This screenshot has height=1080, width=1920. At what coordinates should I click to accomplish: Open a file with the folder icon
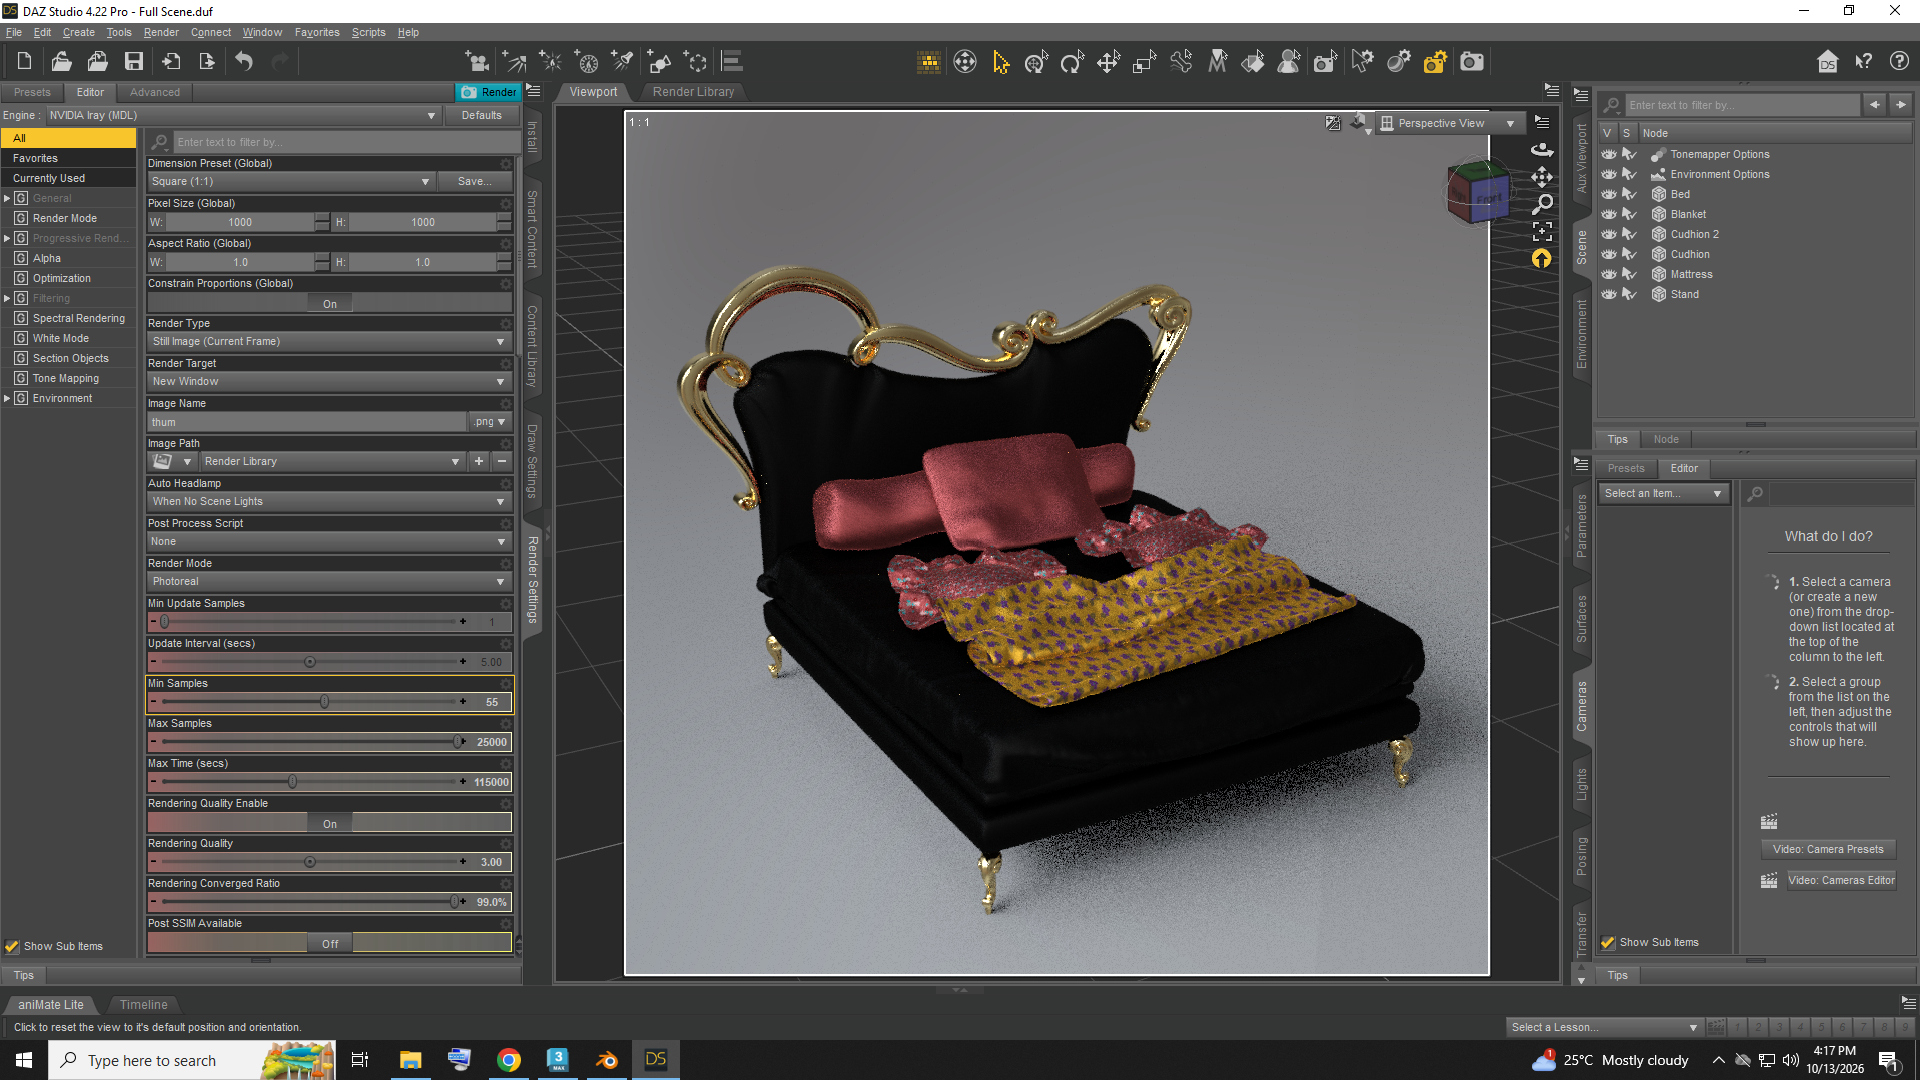(61, 62)
